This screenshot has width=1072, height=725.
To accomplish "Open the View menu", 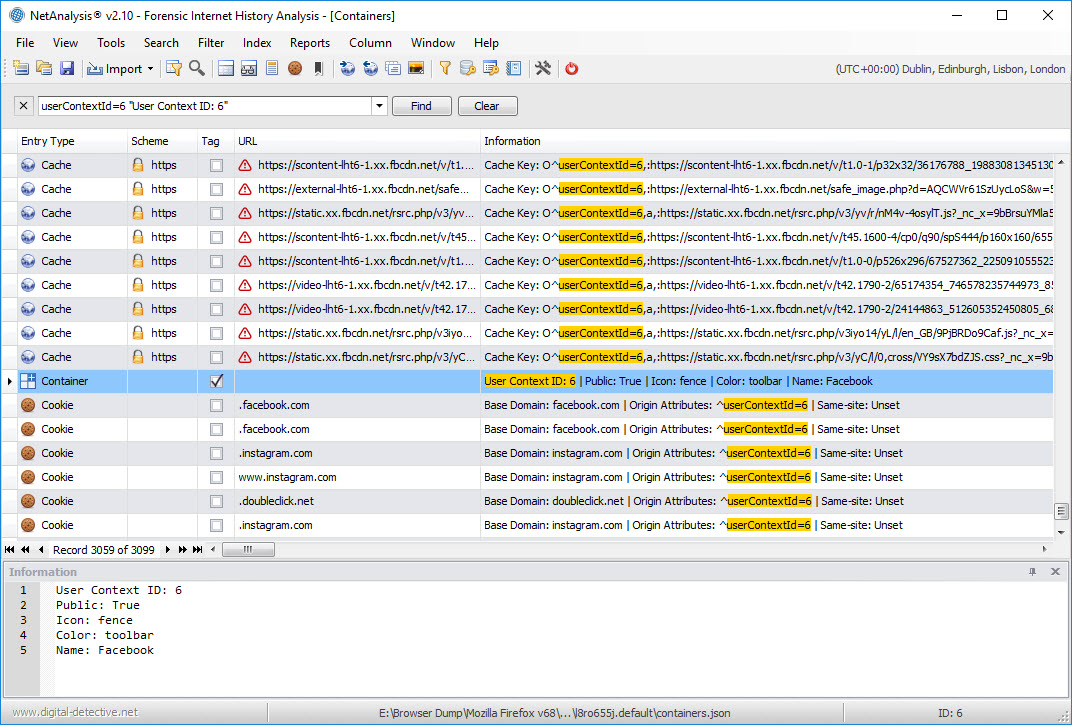I will coord(65,42).
